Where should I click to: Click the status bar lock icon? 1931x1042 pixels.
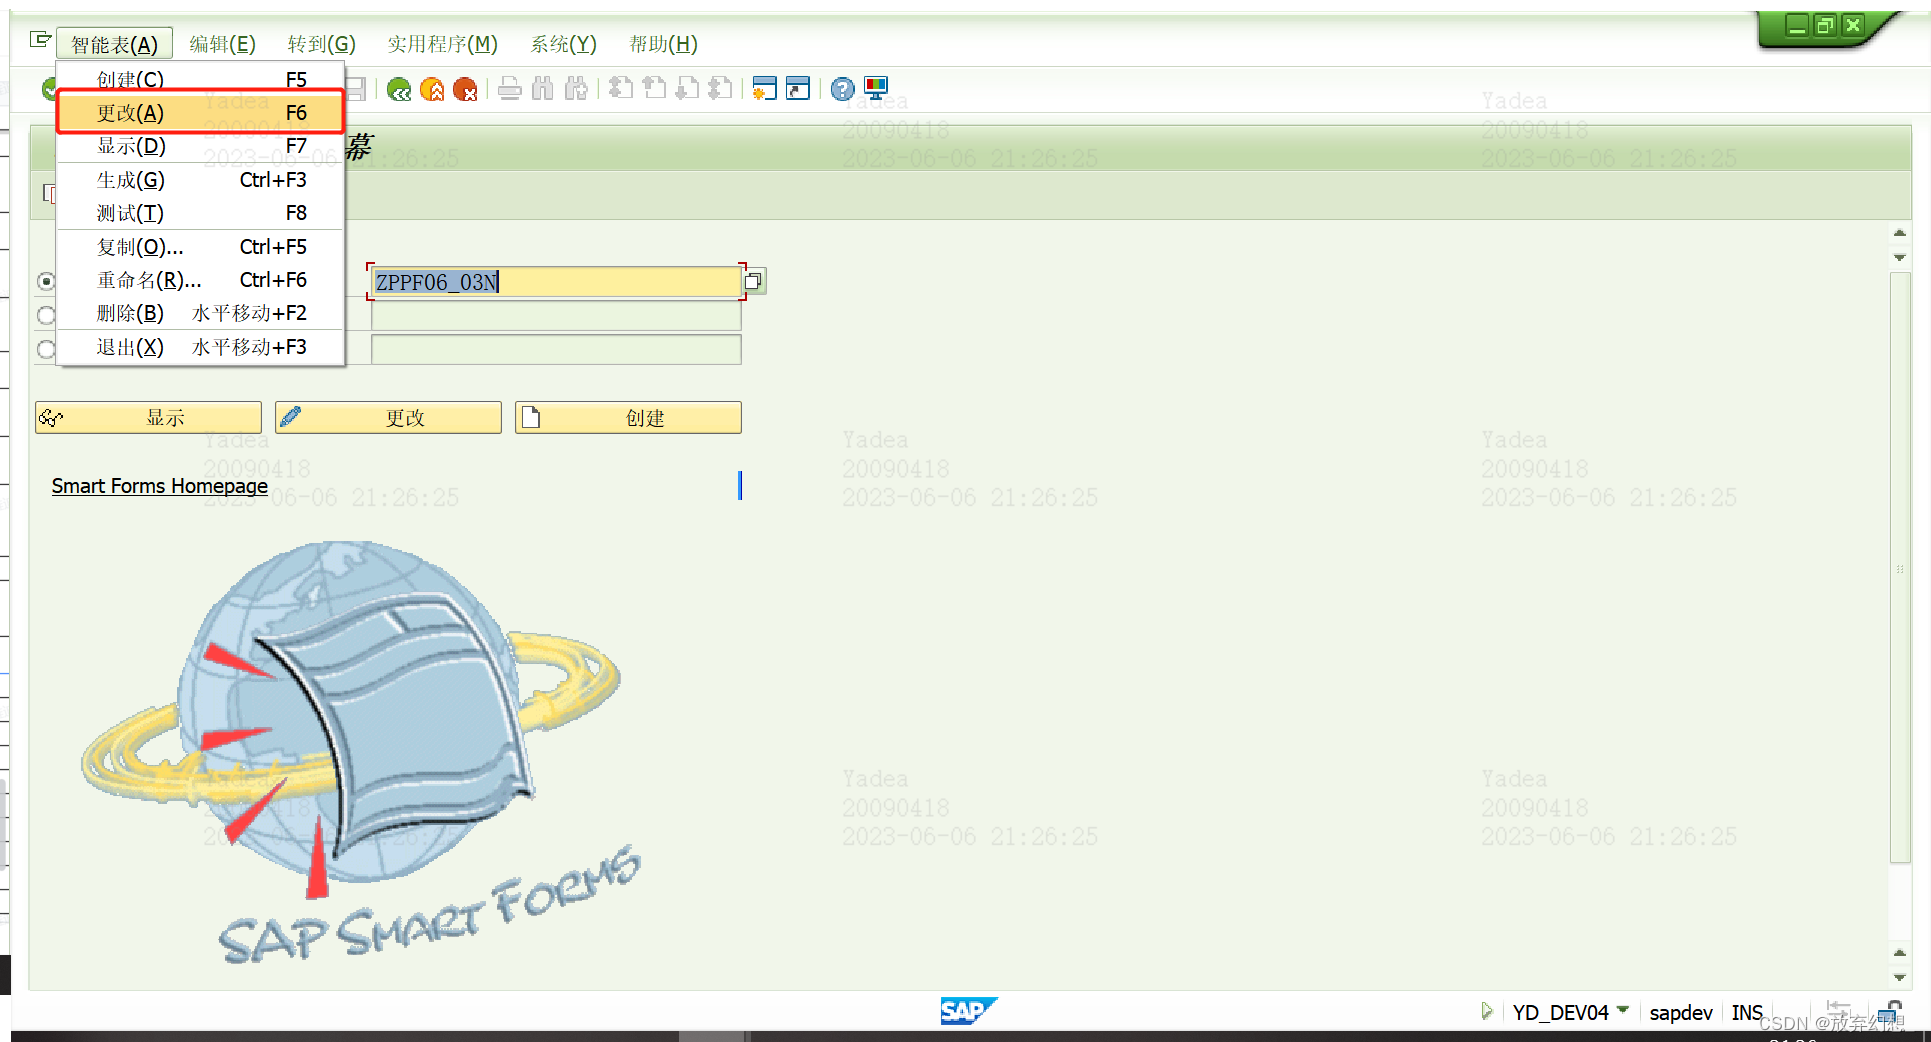click(1890, 1012)
